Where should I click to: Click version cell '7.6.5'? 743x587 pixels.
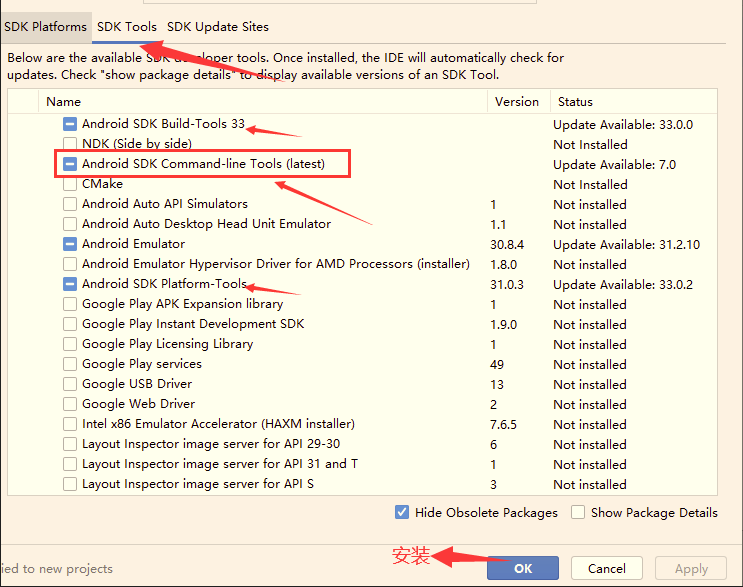[x=503, y=424]
